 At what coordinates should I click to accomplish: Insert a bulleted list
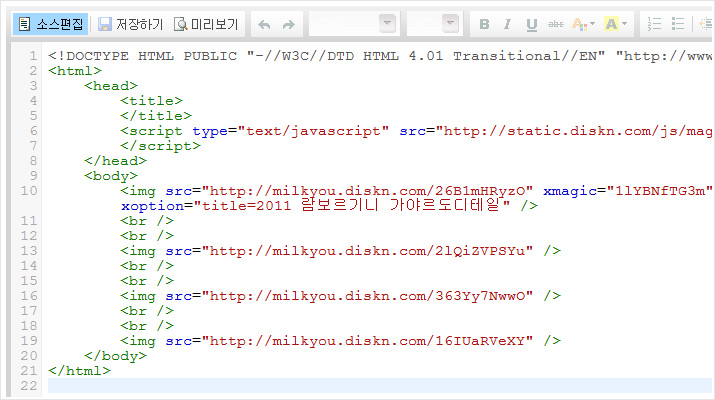pyautogui.click(x=678, y=24)
